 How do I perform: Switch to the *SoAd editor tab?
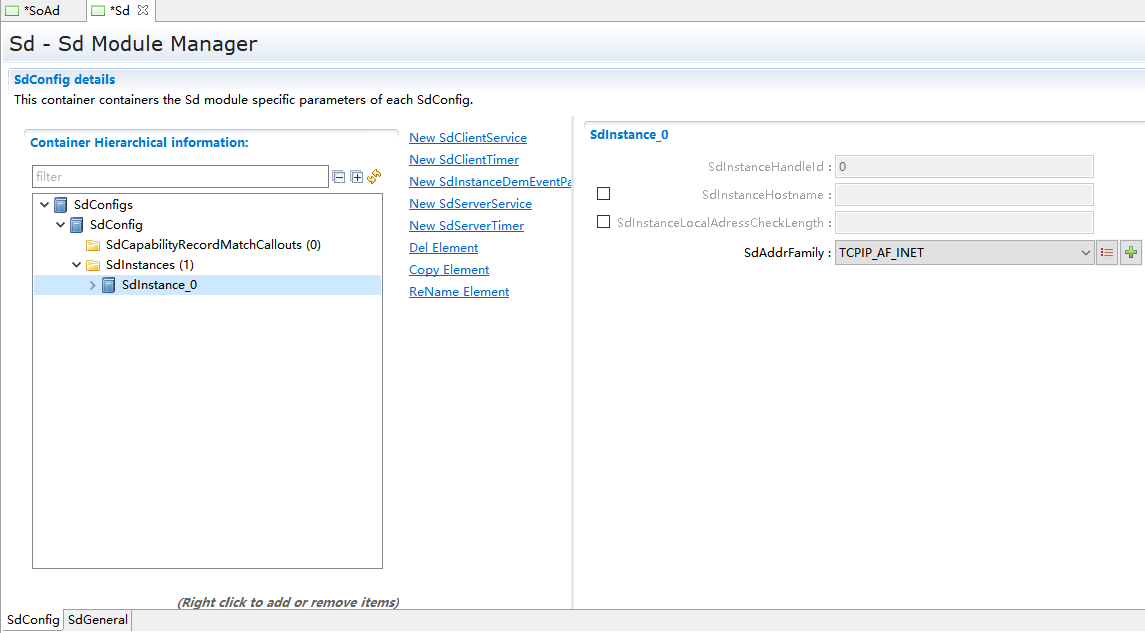(41, 11)
